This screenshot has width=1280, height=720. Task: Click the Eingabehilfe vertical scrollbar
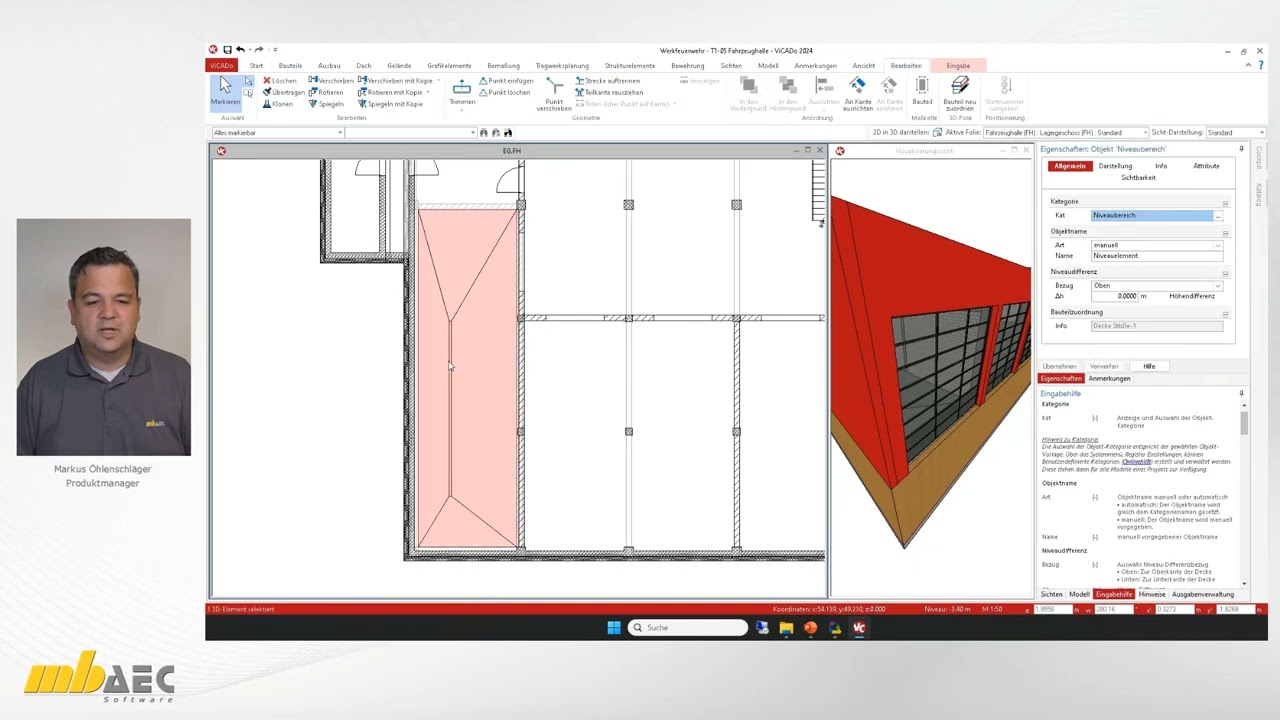click(x=1244, y=492)
